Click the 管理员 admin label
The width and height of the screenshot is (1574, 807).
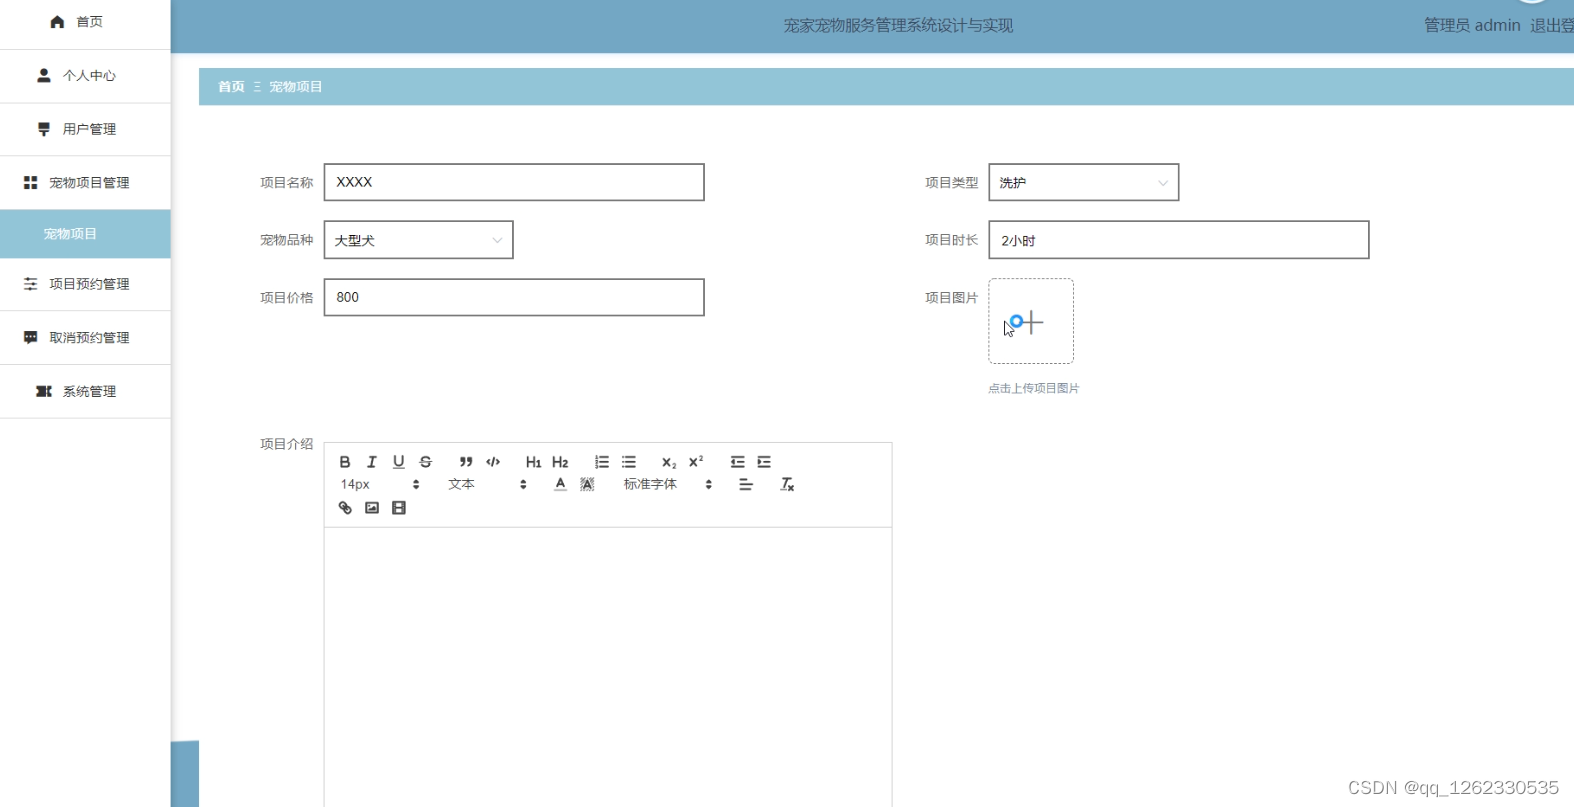pos(1472,26)
